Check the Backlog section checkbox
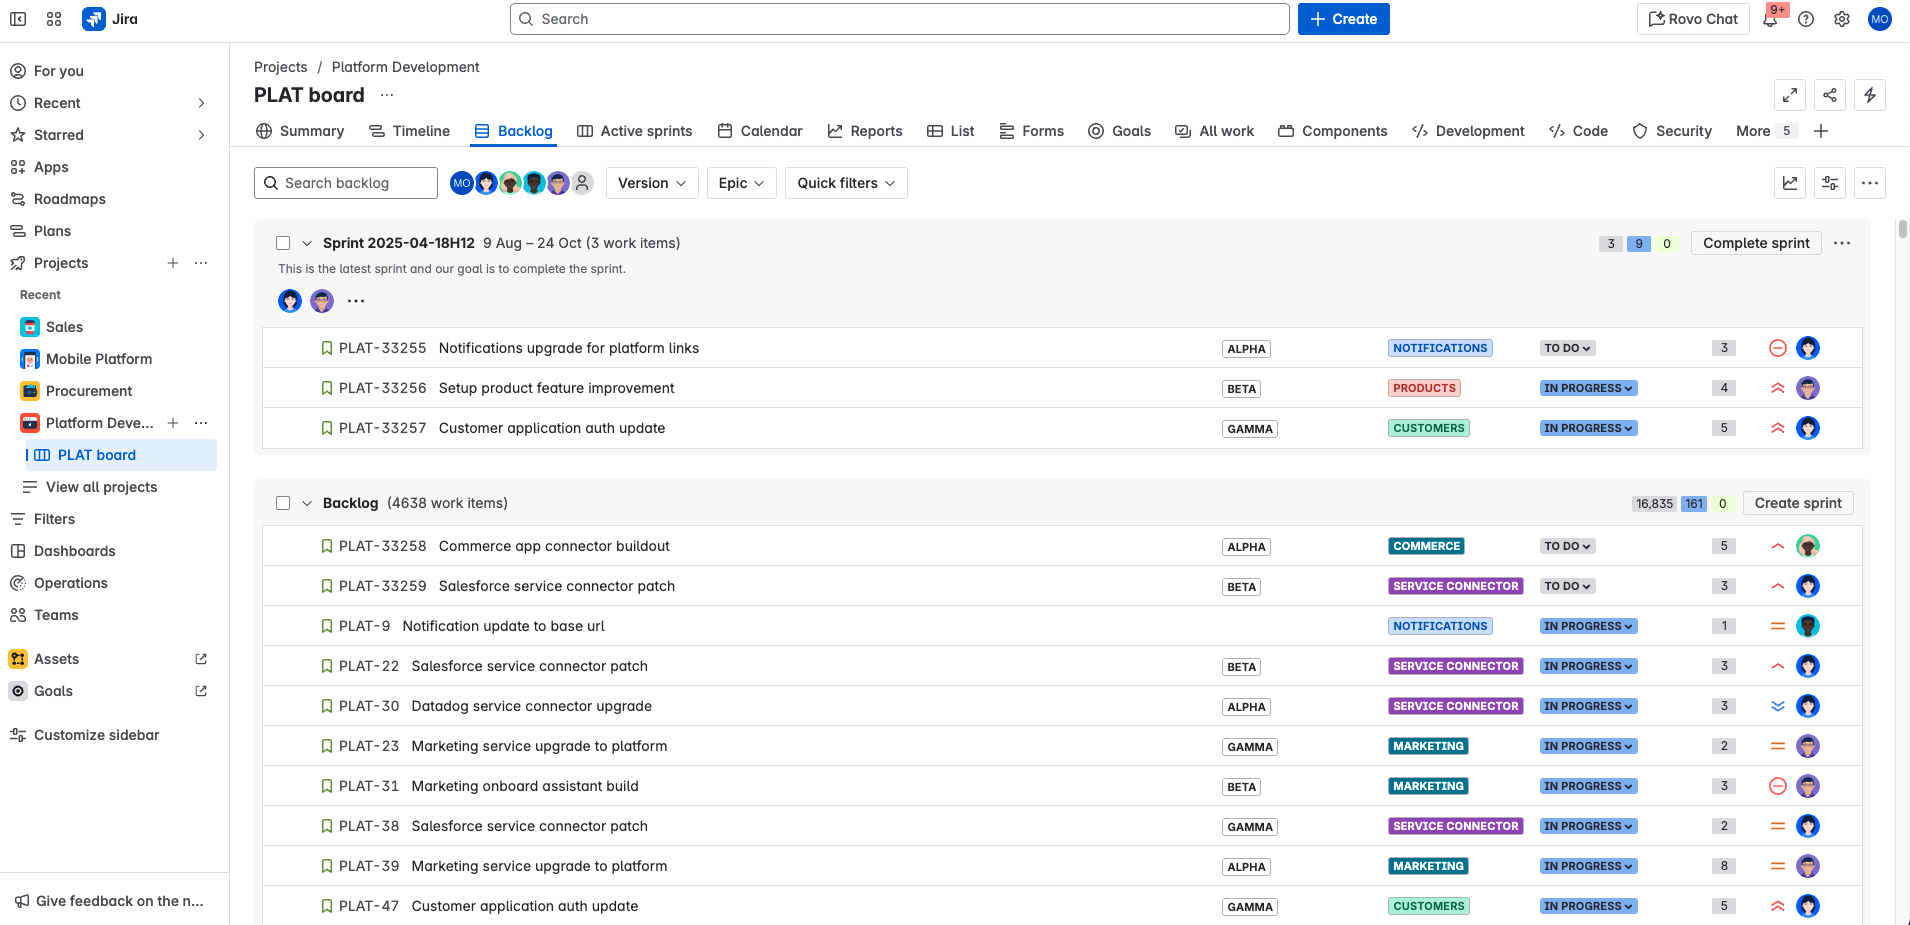1910x925 pixels. click(x=283, y=503)
